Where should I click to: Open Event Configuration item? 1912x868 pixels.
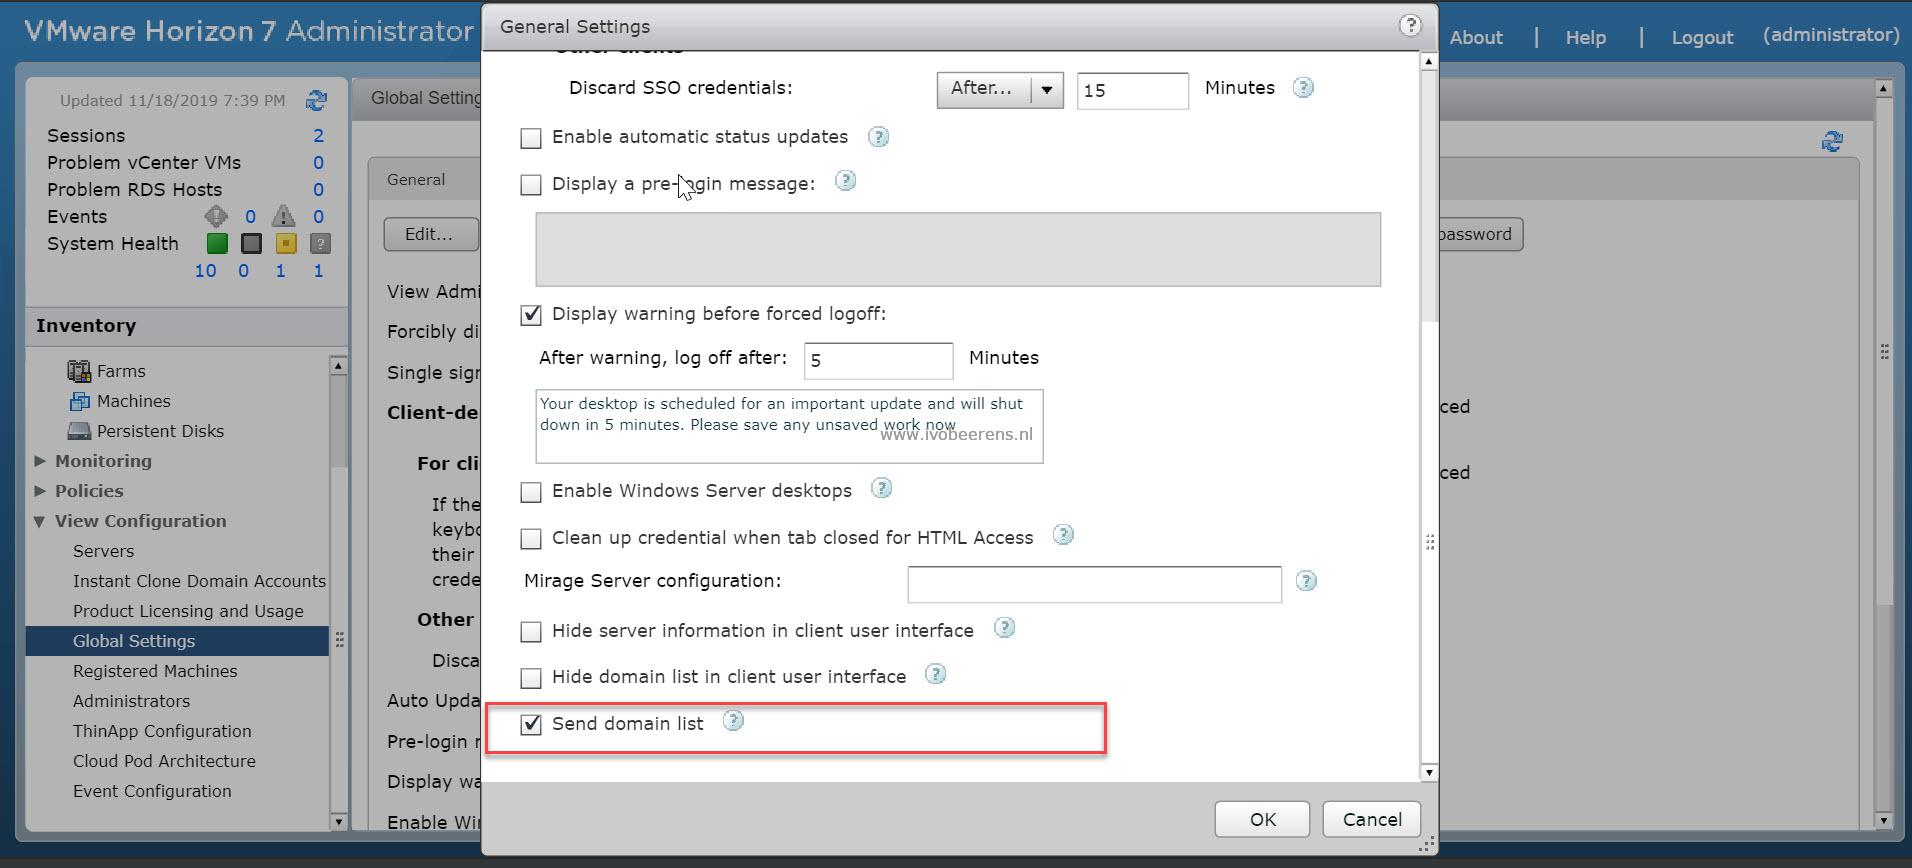click(152, 791)
